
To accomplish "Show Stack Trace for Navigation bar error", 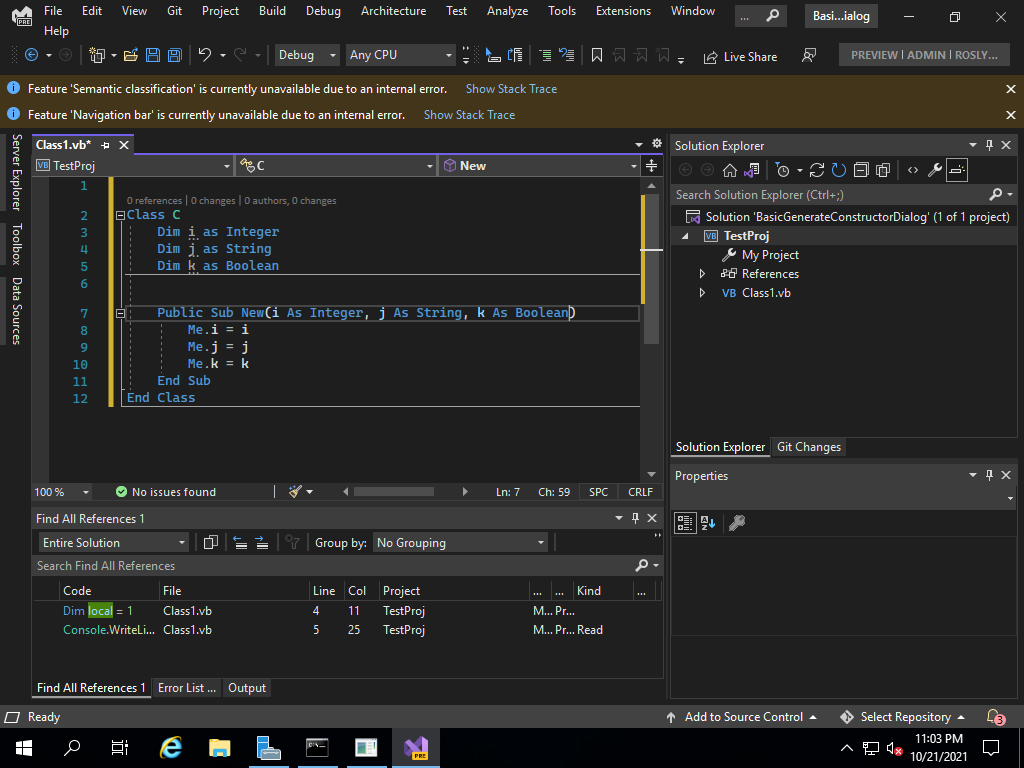I will 470,115.
